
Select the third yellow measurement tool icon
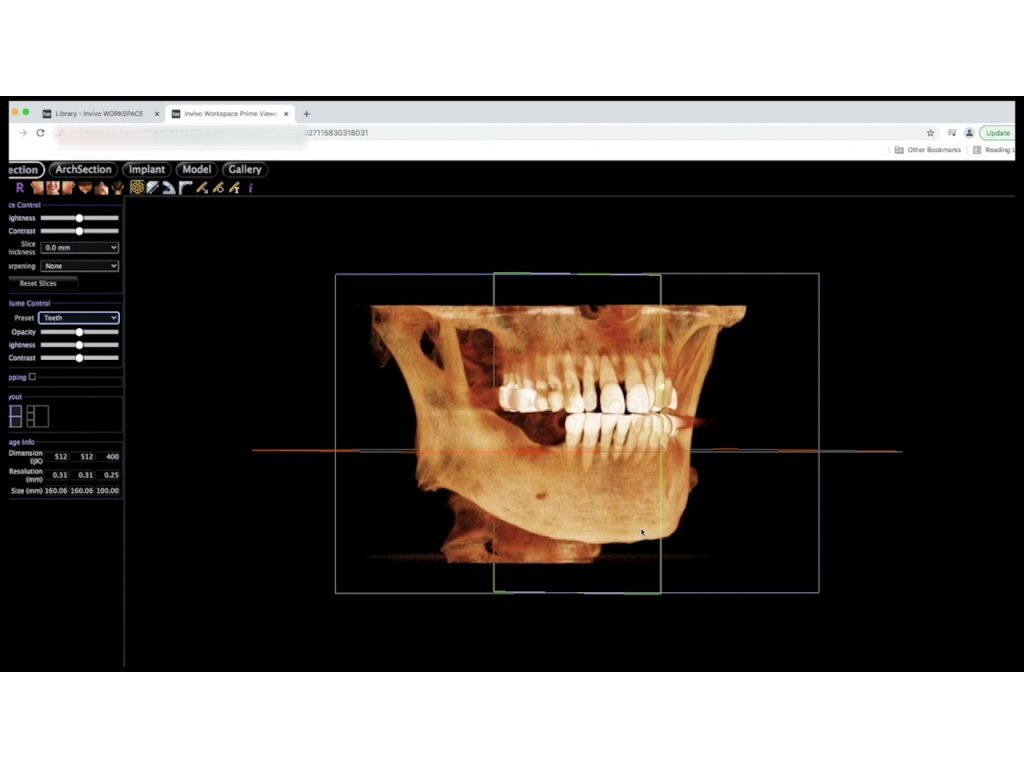click(234, 188)
